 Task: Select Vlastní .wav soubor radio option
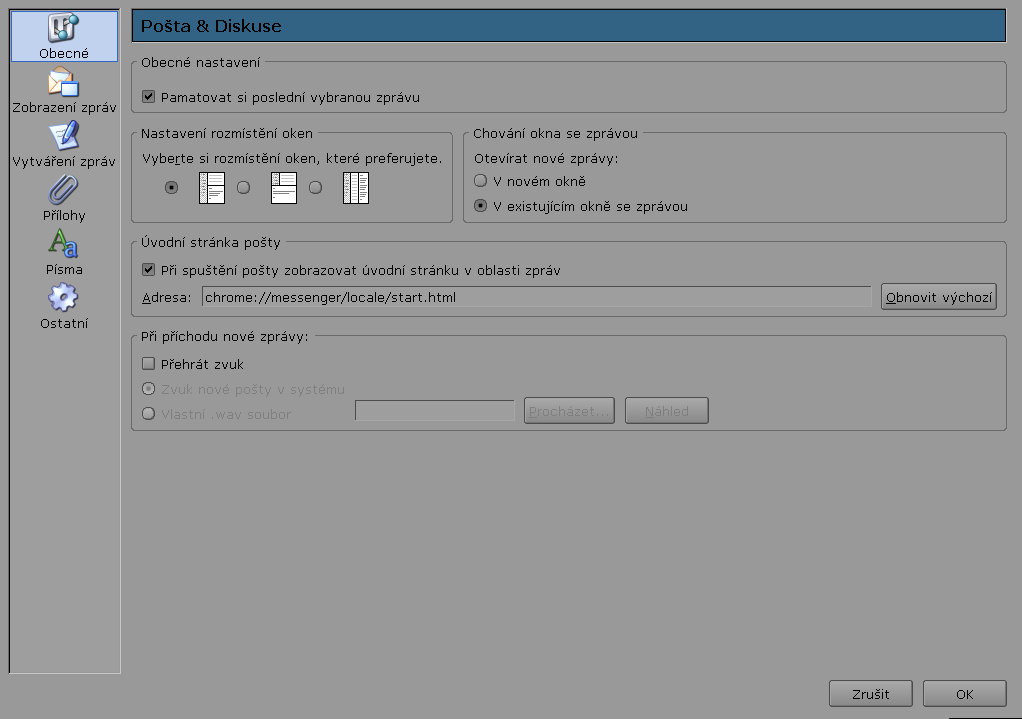[x=149, y=413]
